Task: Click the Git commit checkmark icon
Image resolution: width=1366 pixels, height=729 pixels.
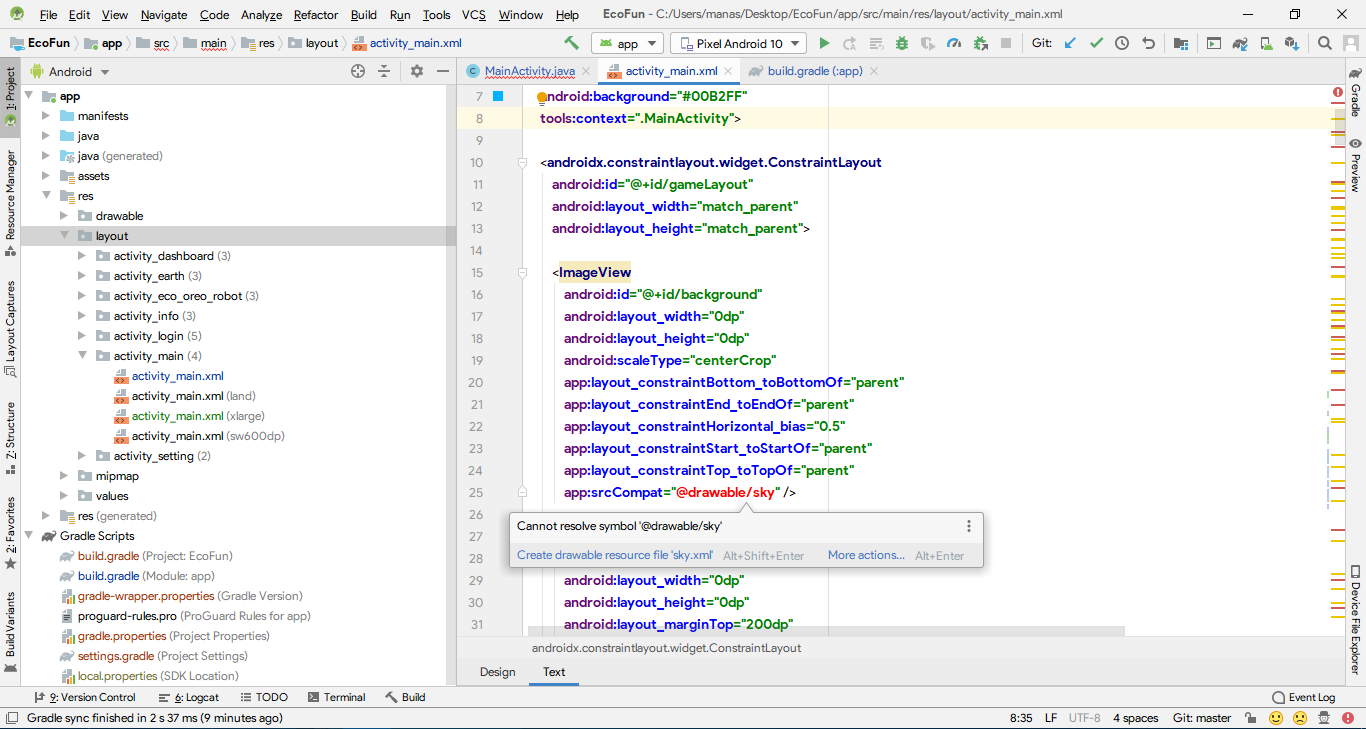Action: pos(1096,43)
